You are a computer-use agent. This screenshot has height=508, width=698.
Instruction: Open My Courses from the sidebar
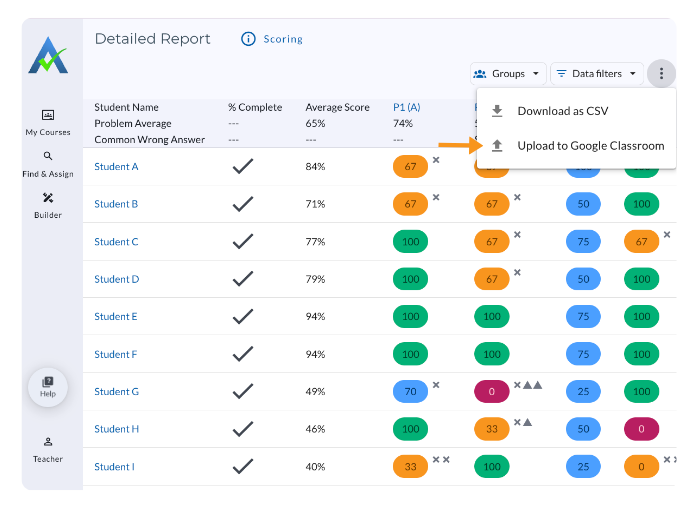[48, 122]
